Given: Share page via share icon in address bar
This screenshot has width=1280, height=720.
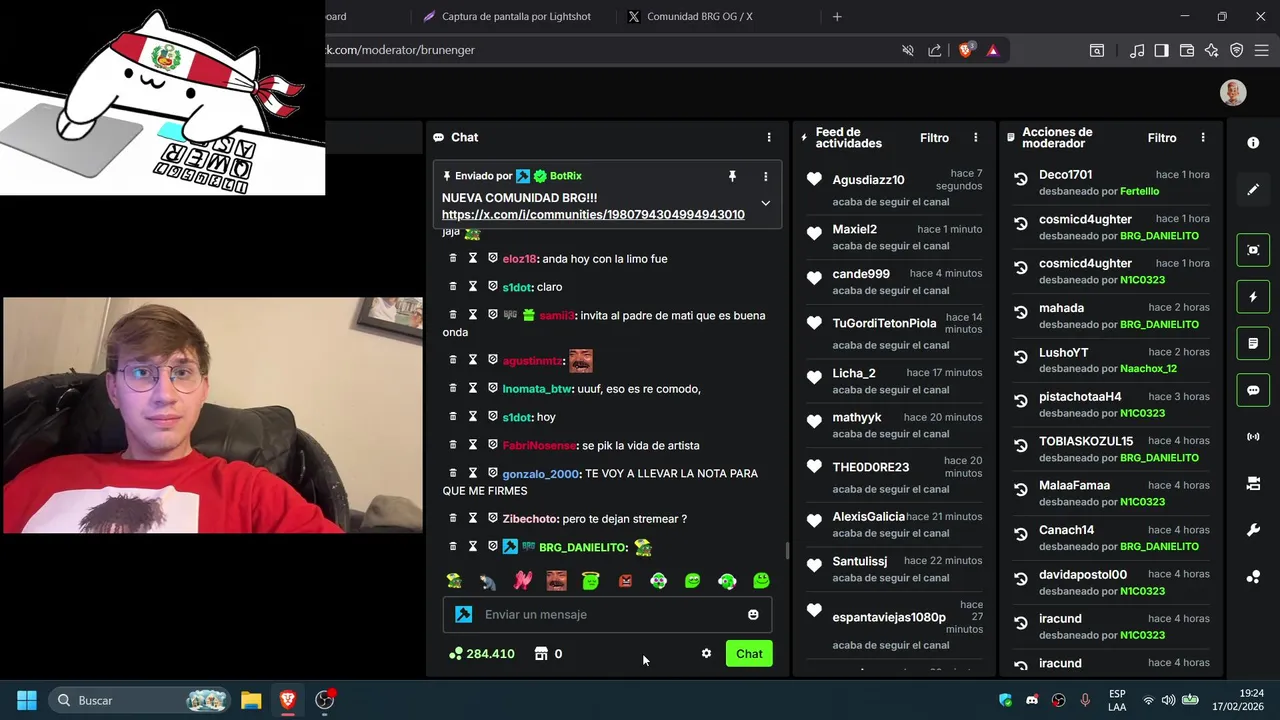Looking at the screenshot, I should click(934, 50).
